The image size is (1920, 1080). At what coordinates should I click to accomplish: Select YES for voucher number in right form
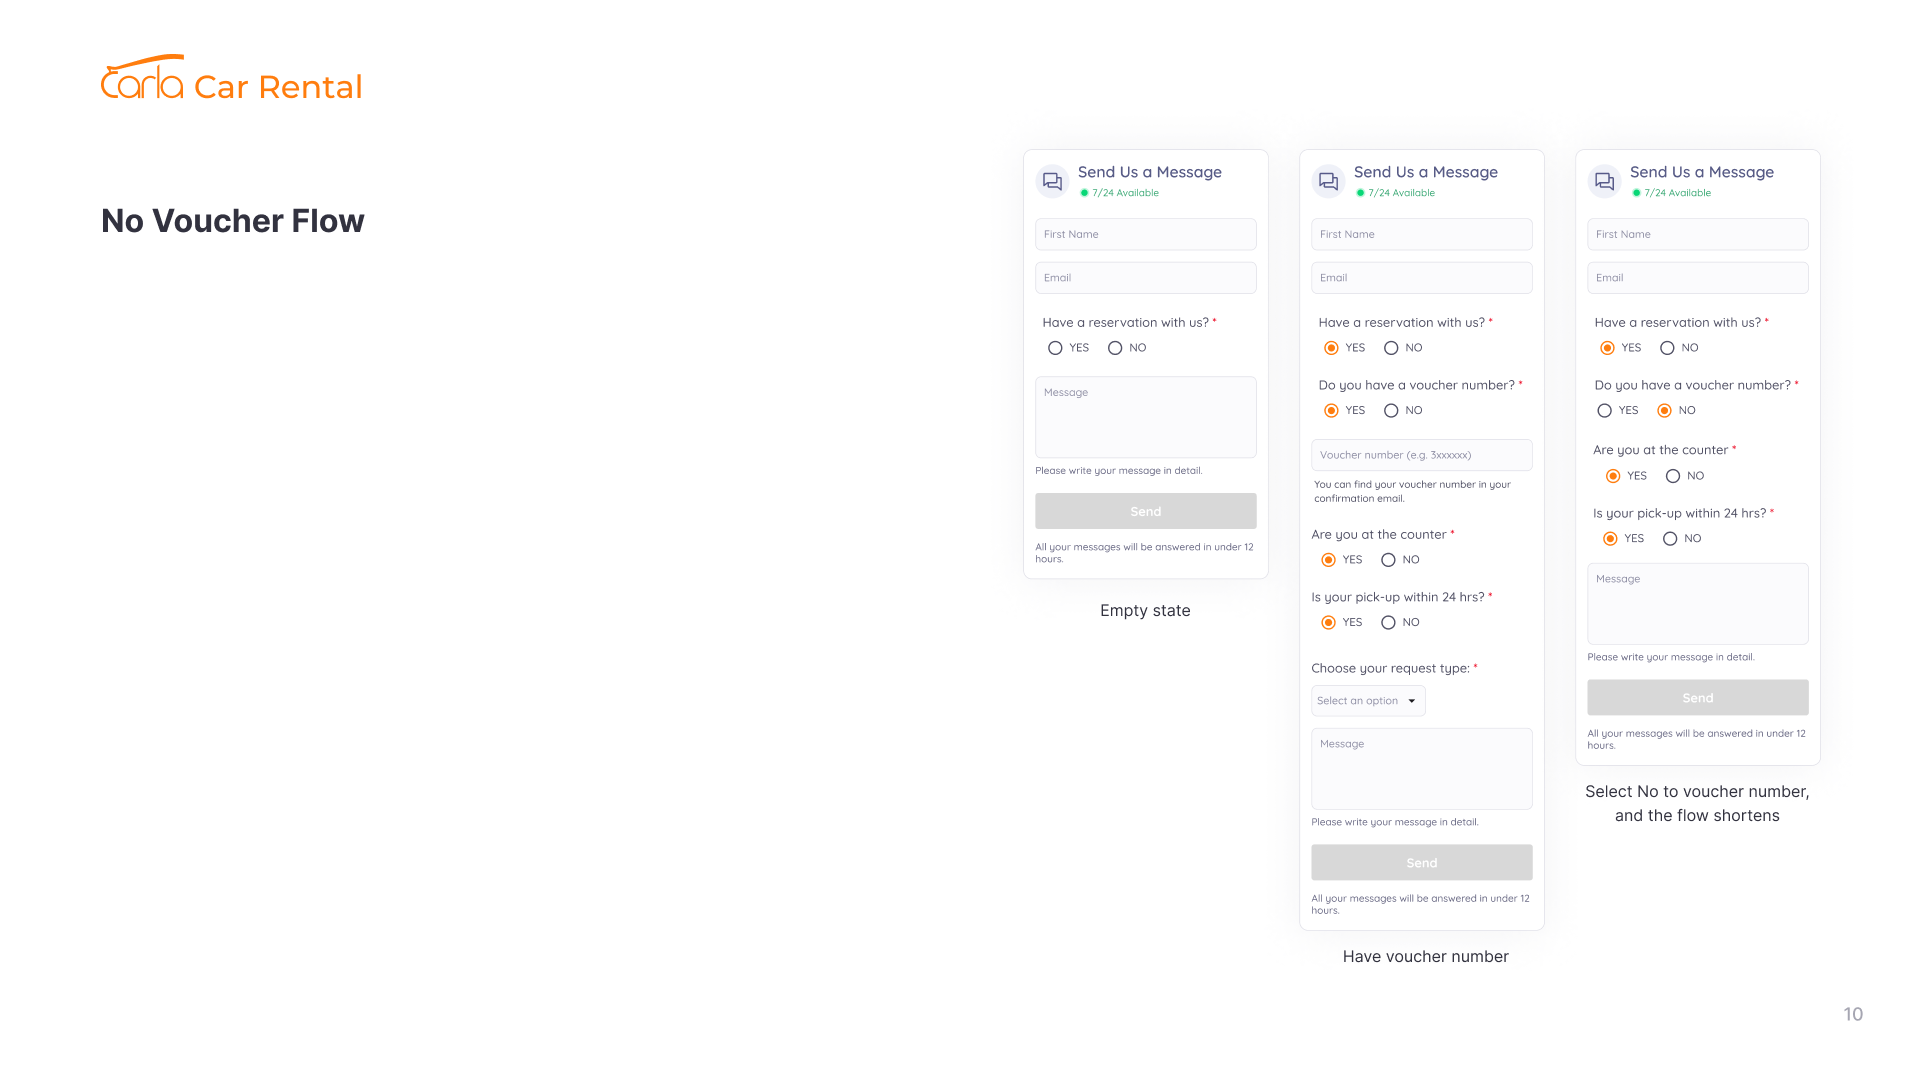(1605, 411)
